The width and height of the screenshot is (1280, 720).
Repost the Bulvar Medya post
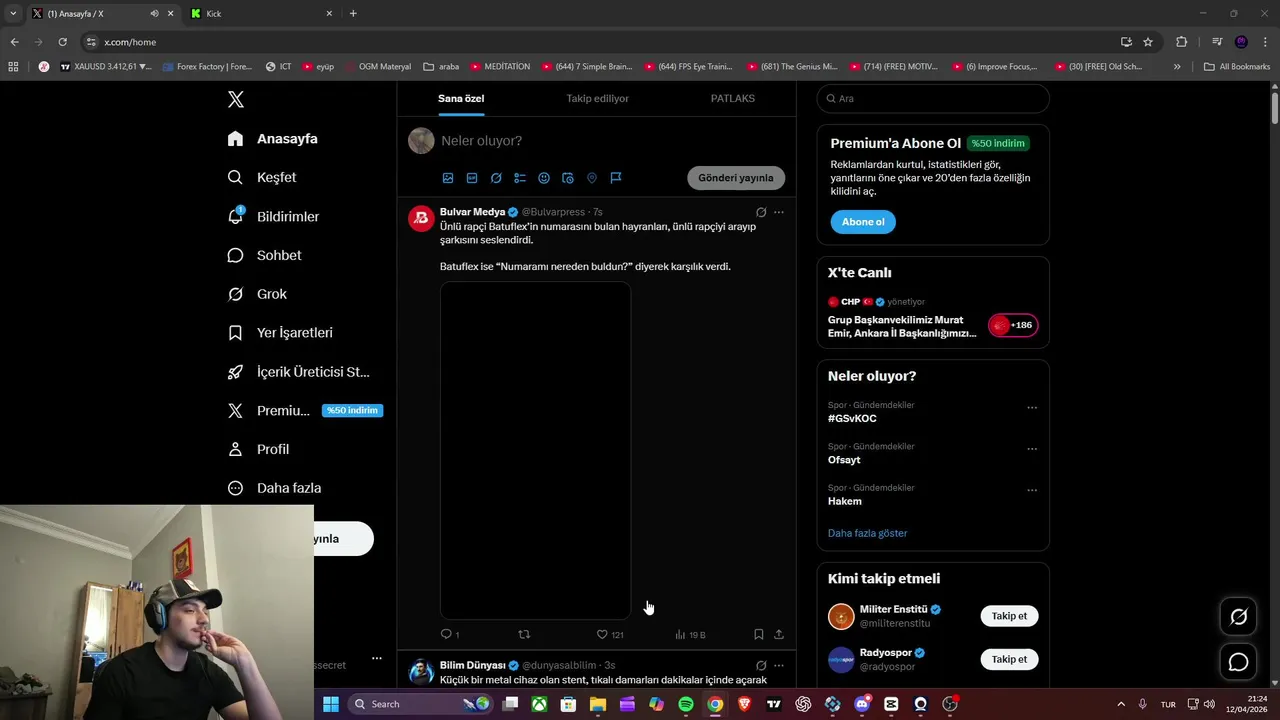(524, 634)
